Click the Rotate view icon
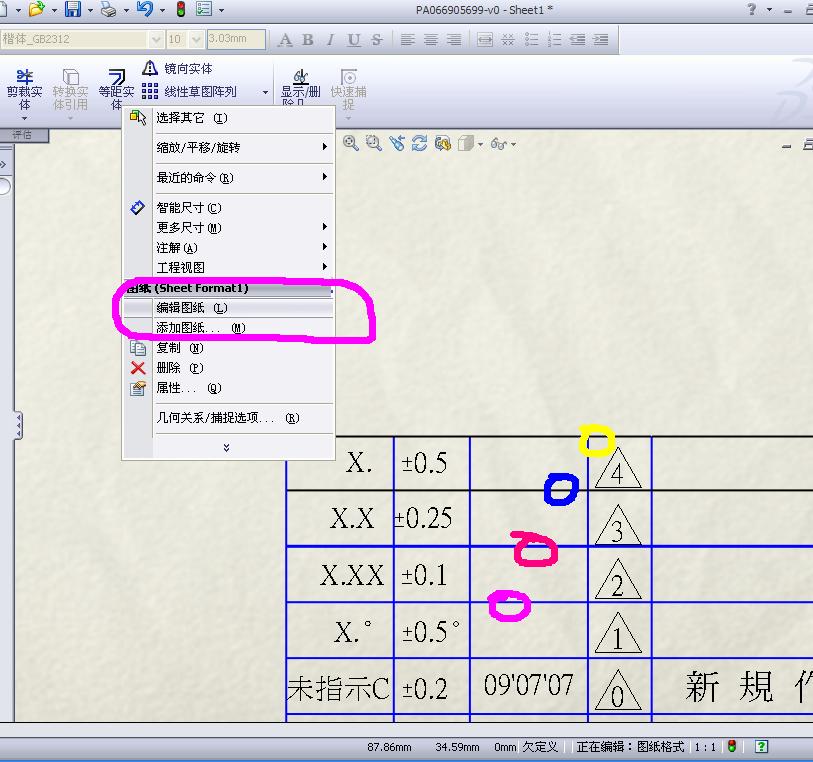This screenshot has width=813, height=762. pos(419,143)
